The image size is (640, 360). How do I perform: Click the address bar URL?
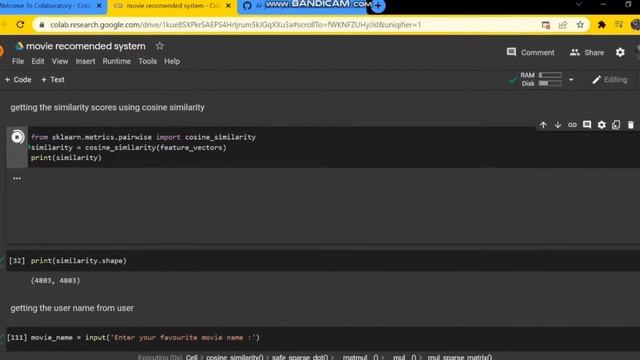(236, 25)
